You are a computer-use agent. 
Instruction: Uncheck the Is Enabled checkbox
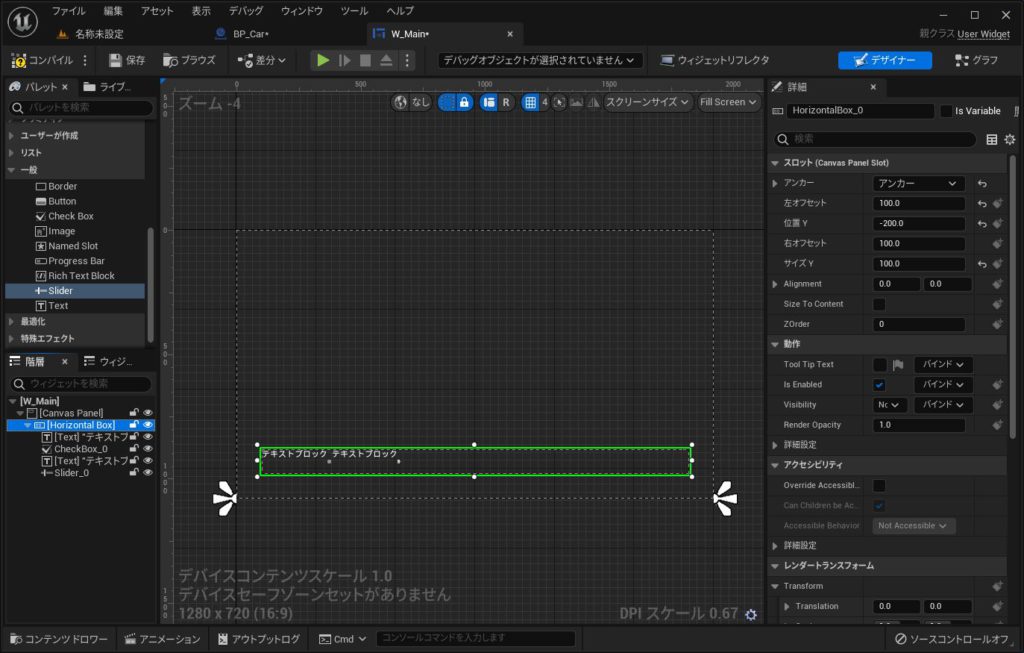879,385
